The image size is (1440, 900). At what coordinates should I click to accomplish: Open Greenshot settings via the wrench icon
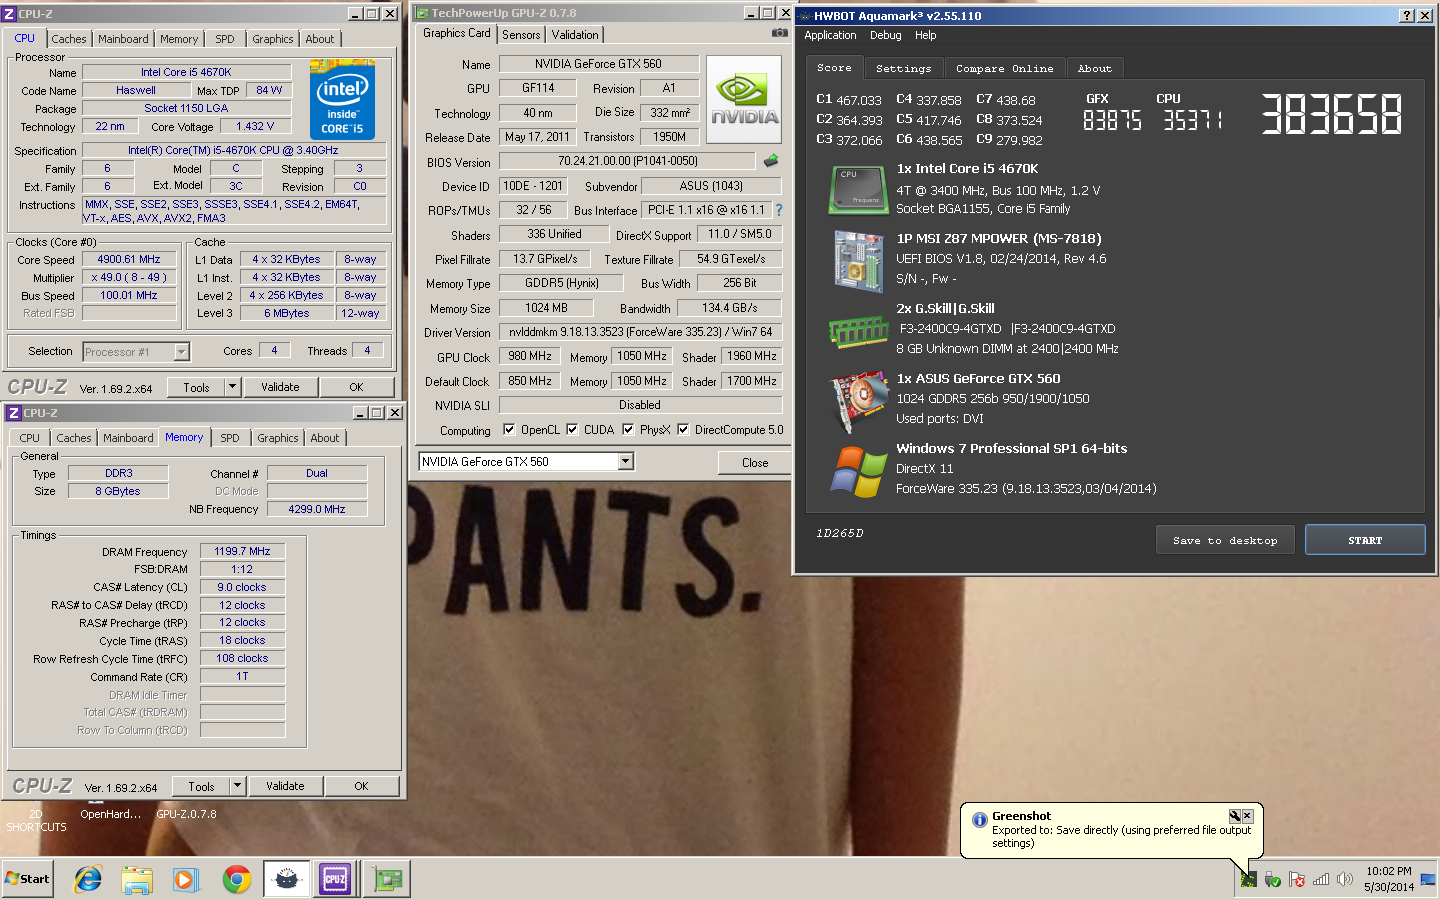pos(1234,816)
